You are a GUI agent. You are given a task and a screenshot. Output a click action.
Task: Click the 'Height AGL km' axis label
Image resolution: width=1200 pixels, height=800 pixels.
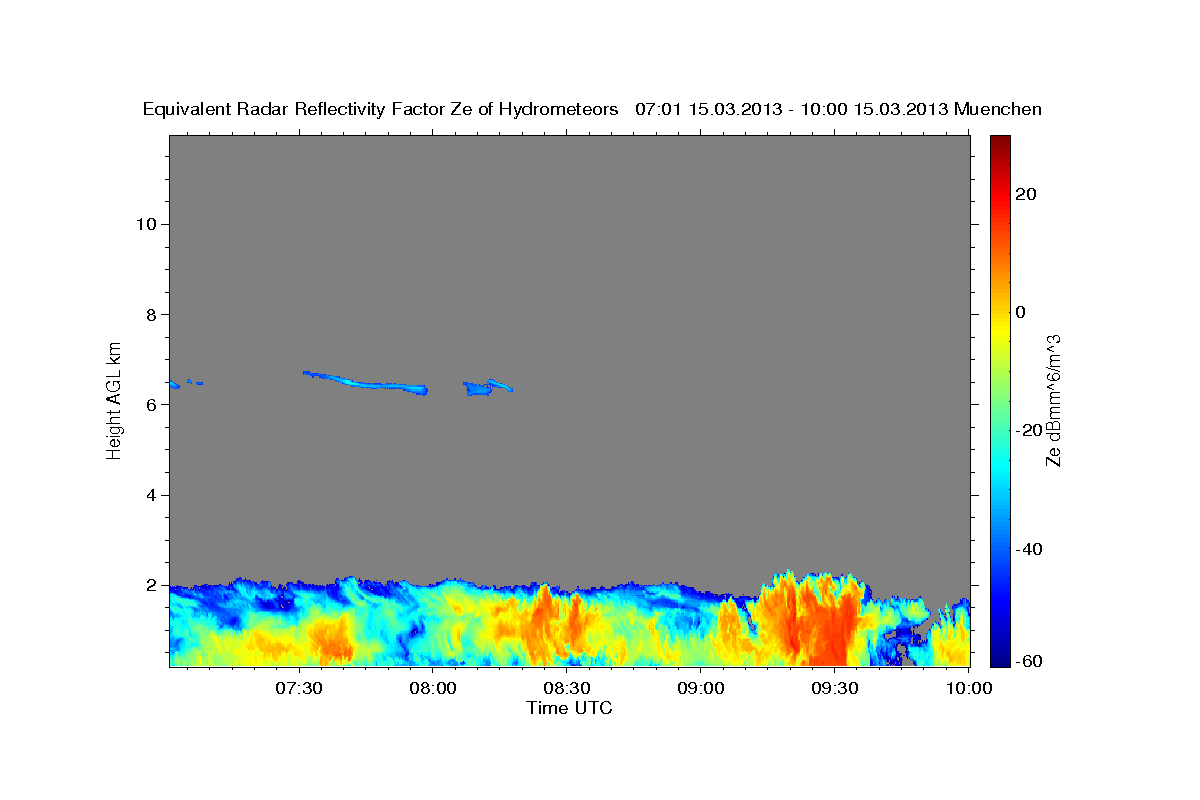pyautogui.click(x=114, y=399)
